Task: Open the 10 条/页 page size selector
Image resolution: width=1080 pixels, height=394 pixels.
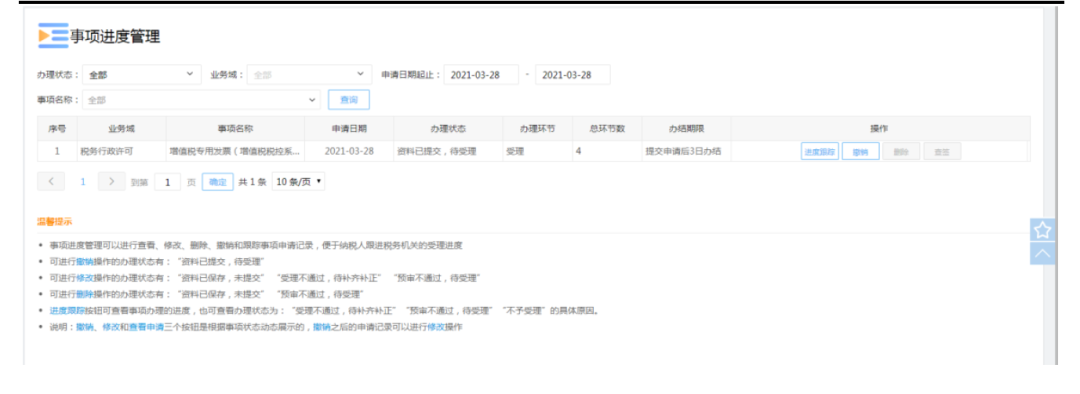Action: tap(299, 182)
